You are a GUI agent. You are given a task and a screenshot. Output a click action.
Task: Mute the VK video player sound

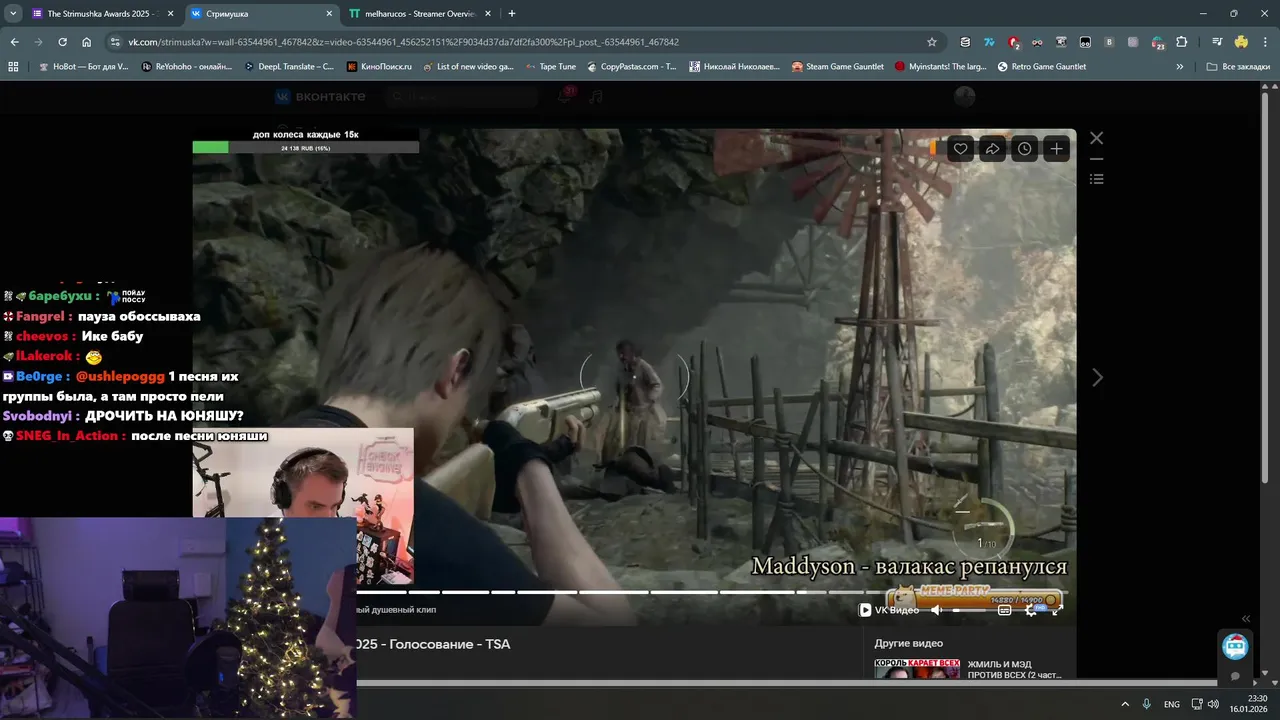pyautogui.click(x=936, y=610)
